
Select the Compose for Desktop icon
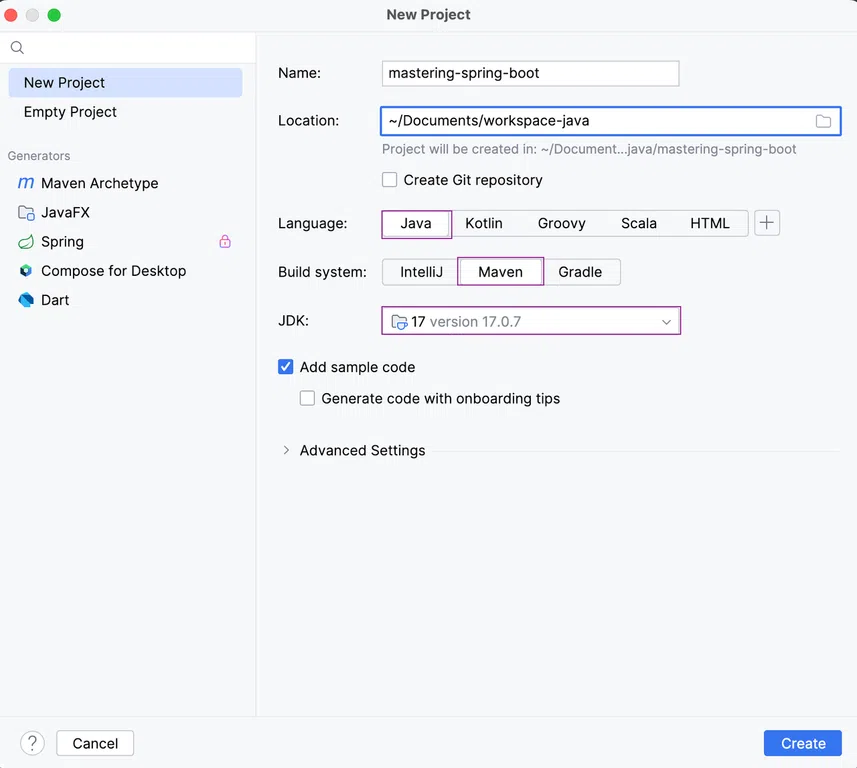point(26,271)
